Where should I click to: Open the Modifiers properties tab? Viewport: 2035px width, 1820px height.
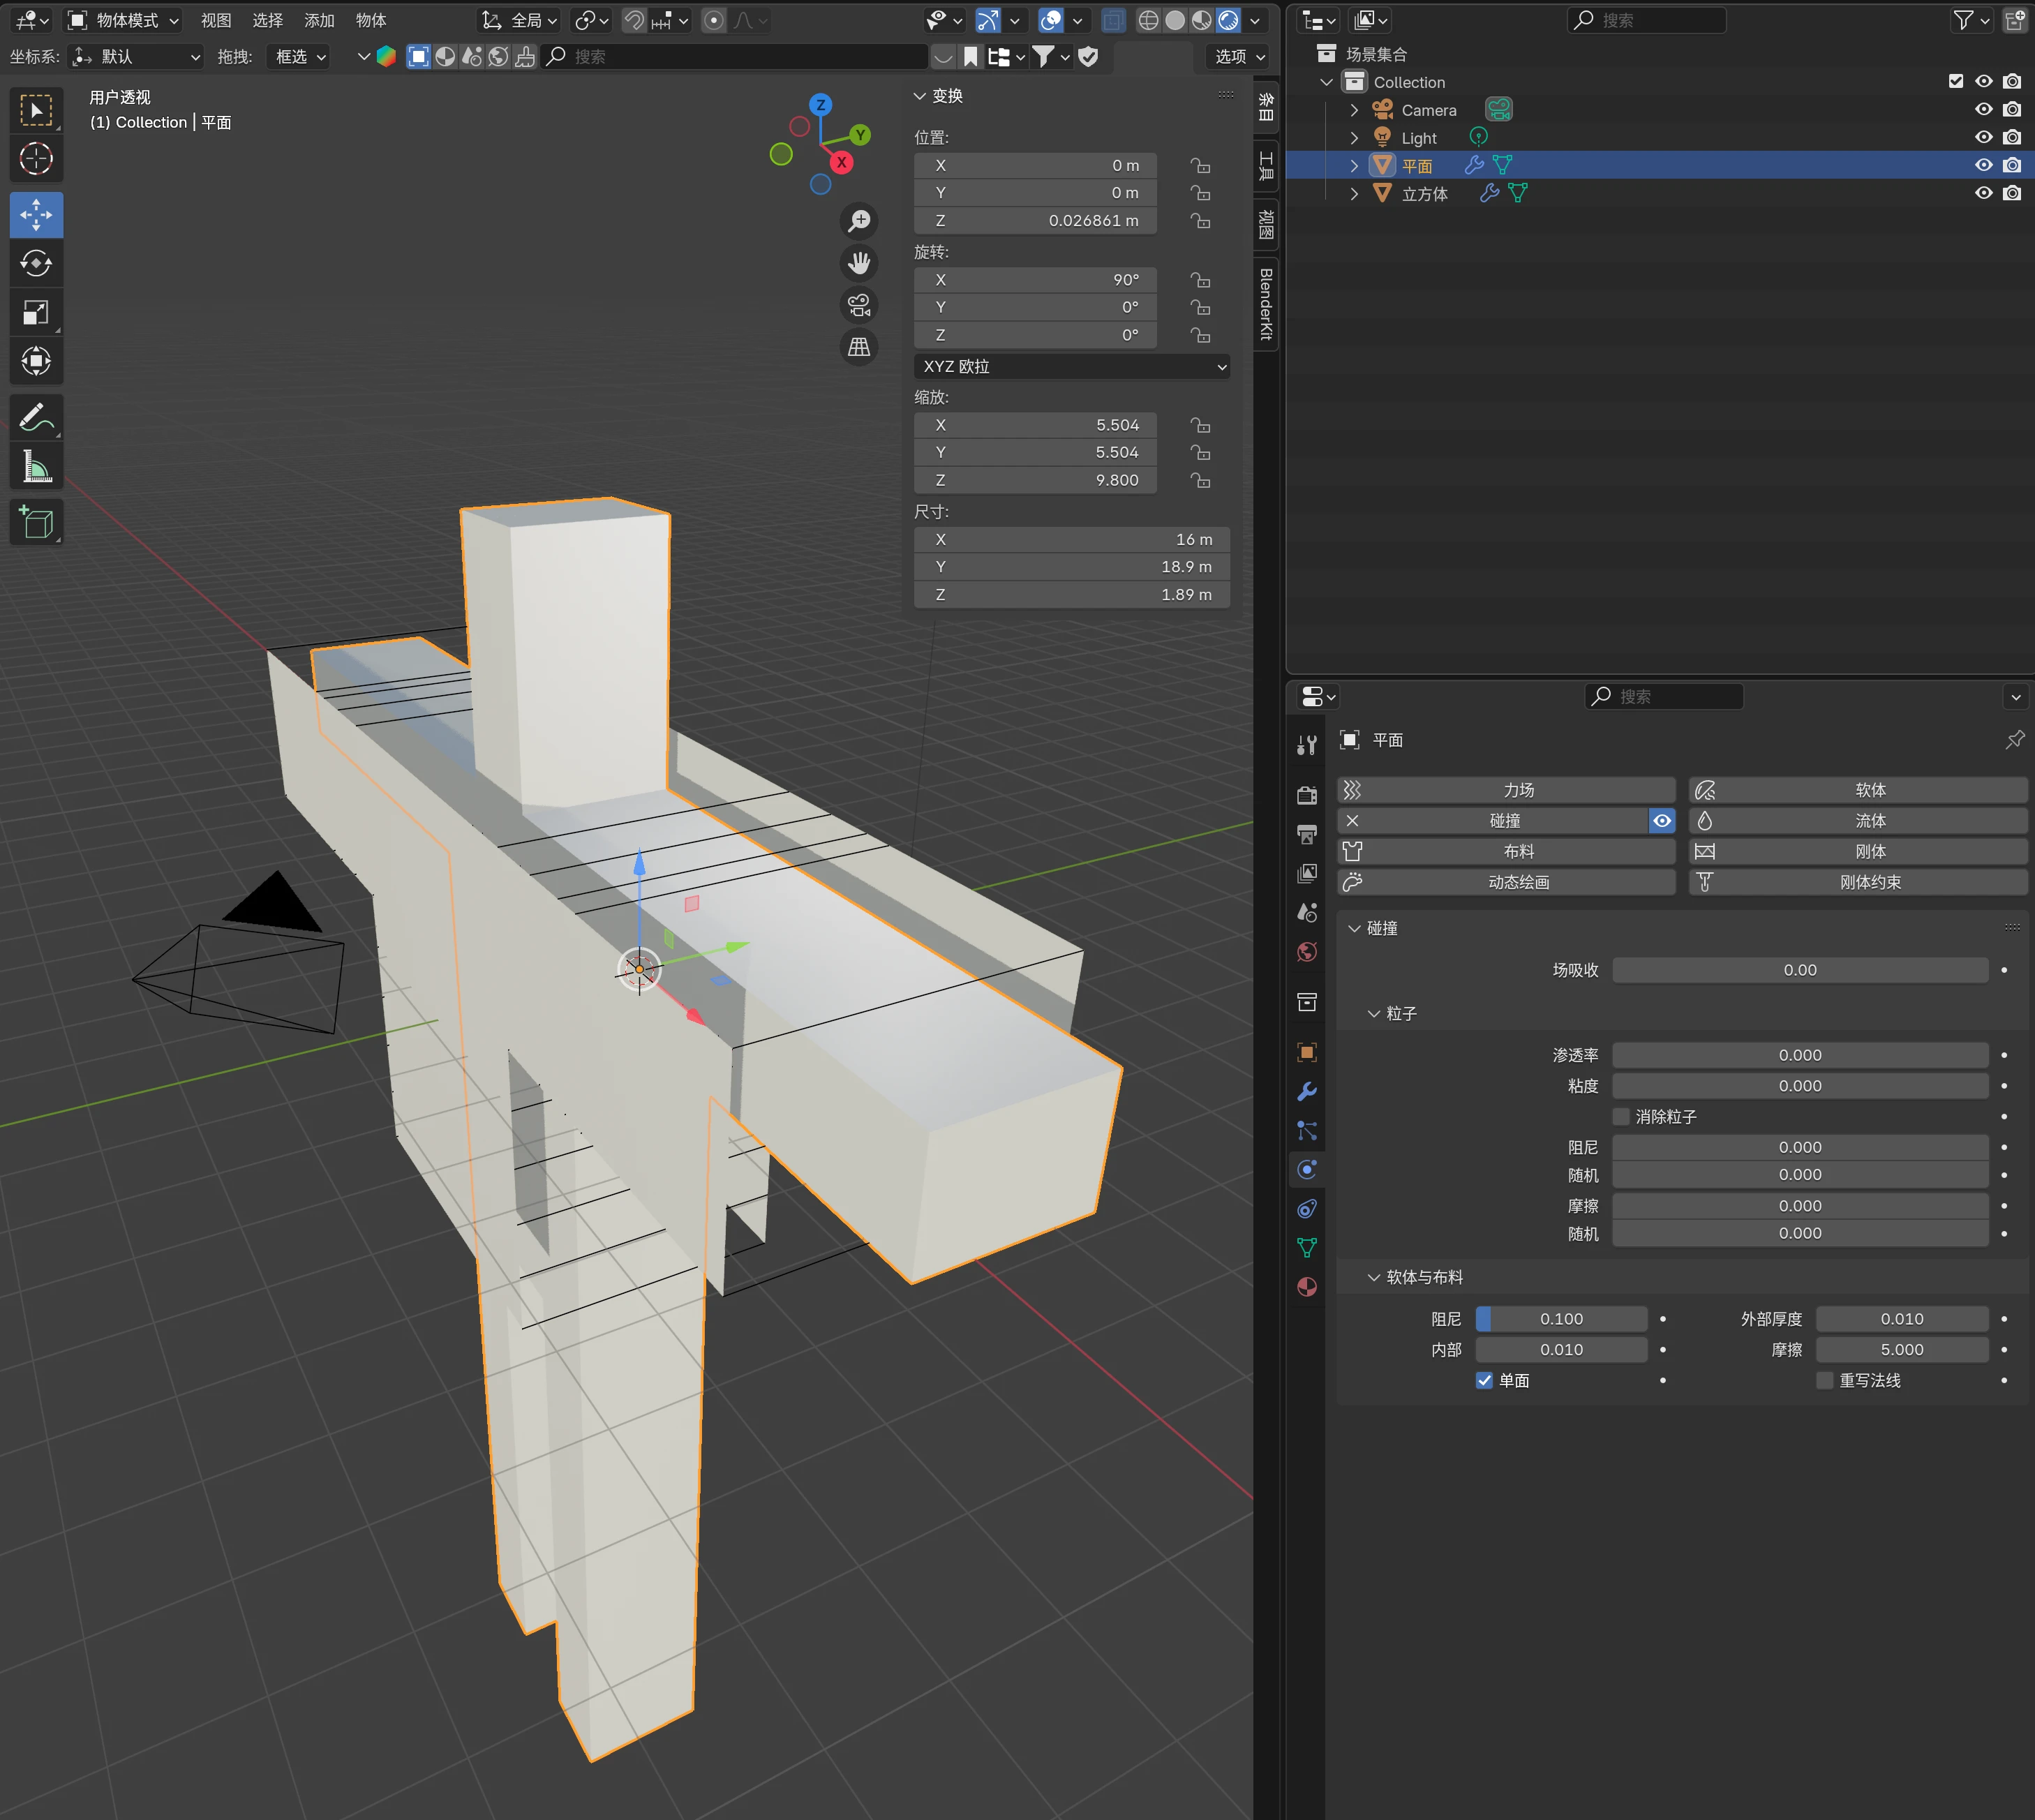pyautogui.click(x=1307, y=1091)
